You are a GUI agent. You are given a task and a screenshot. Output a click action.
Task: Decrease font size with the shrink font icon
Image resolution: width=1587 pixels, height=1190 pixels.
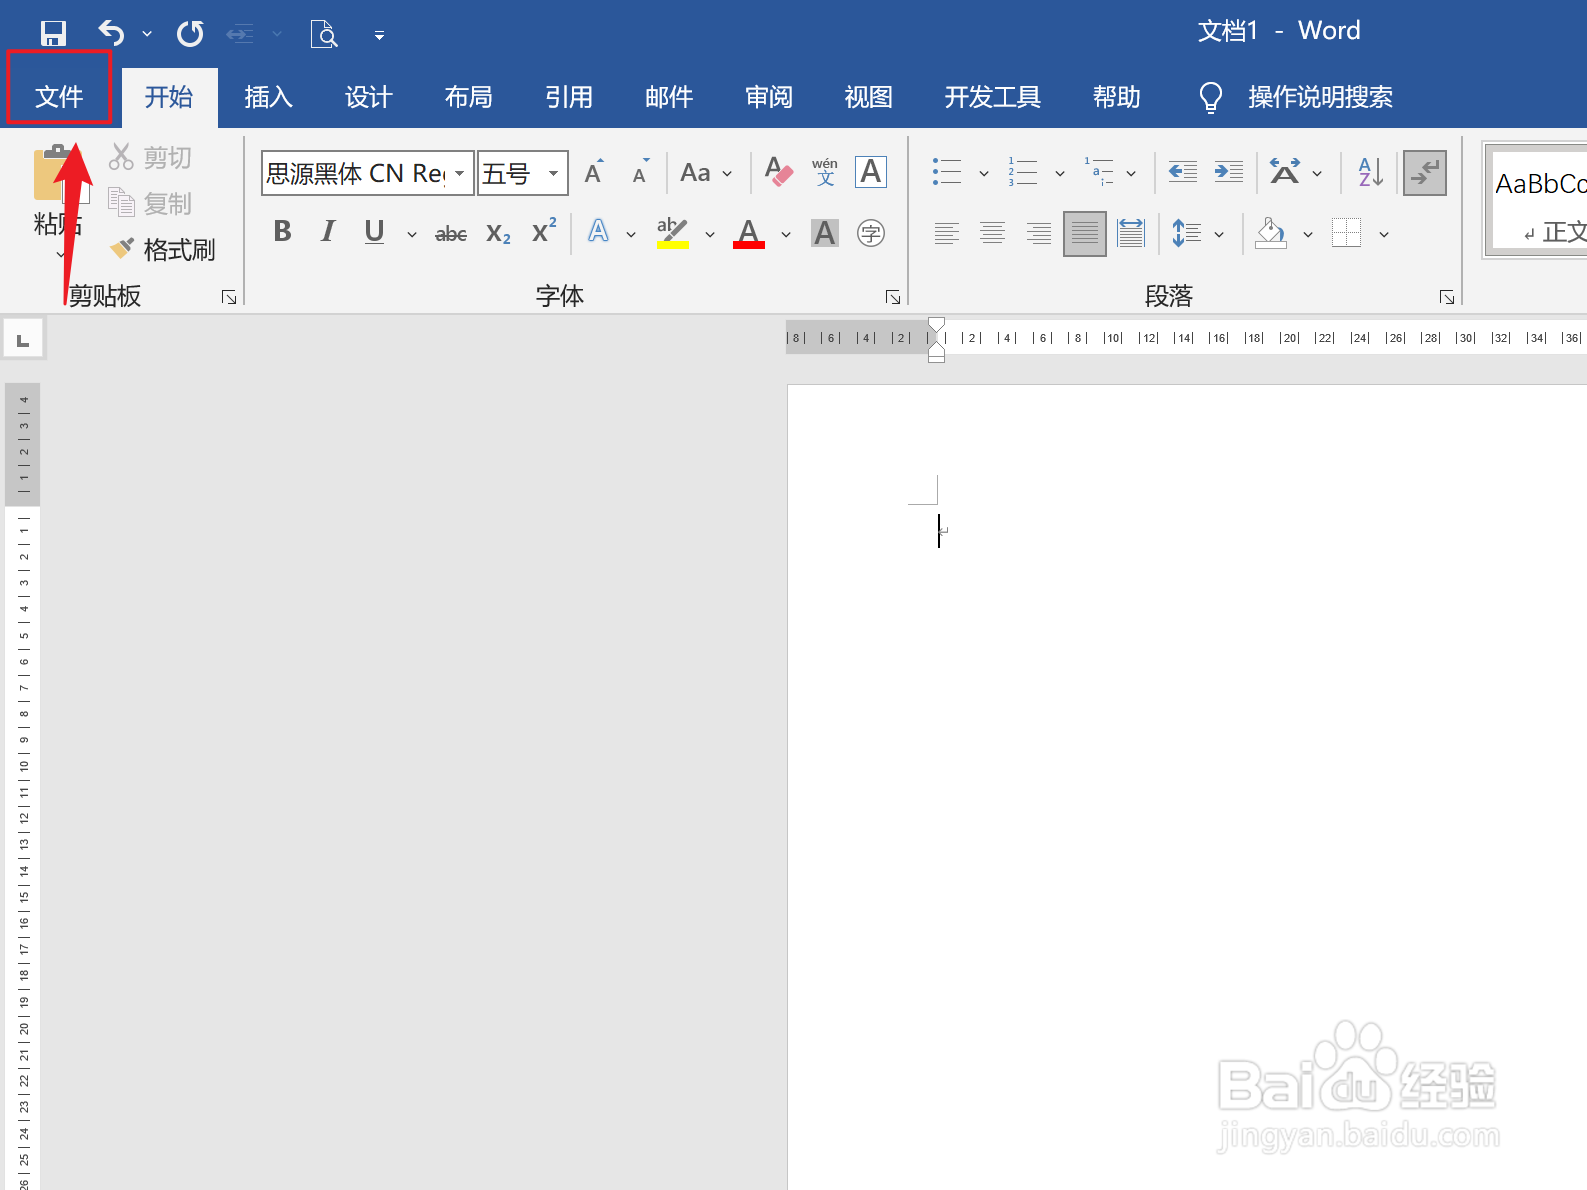pyautogui.click(x=641, y=172)
